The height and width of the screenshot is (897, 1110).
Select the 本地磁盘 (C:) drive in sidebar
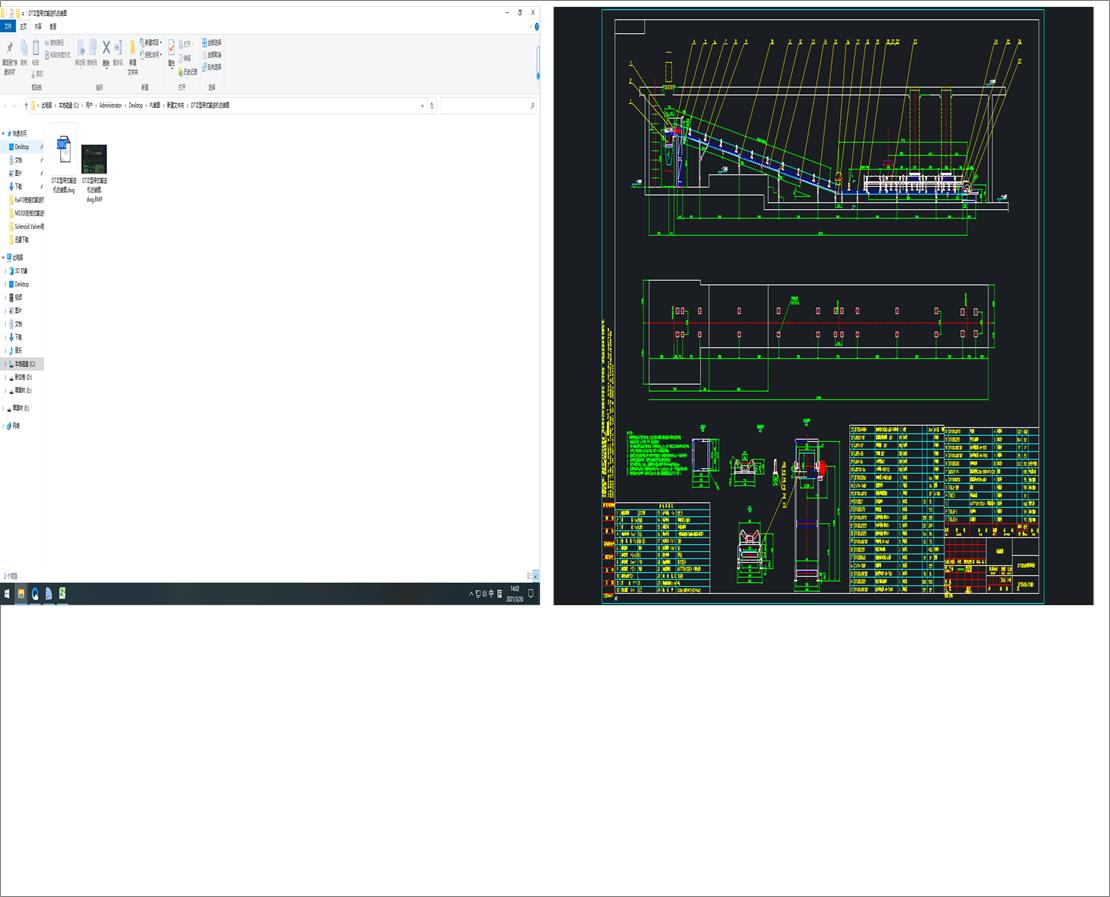[24, 363]
